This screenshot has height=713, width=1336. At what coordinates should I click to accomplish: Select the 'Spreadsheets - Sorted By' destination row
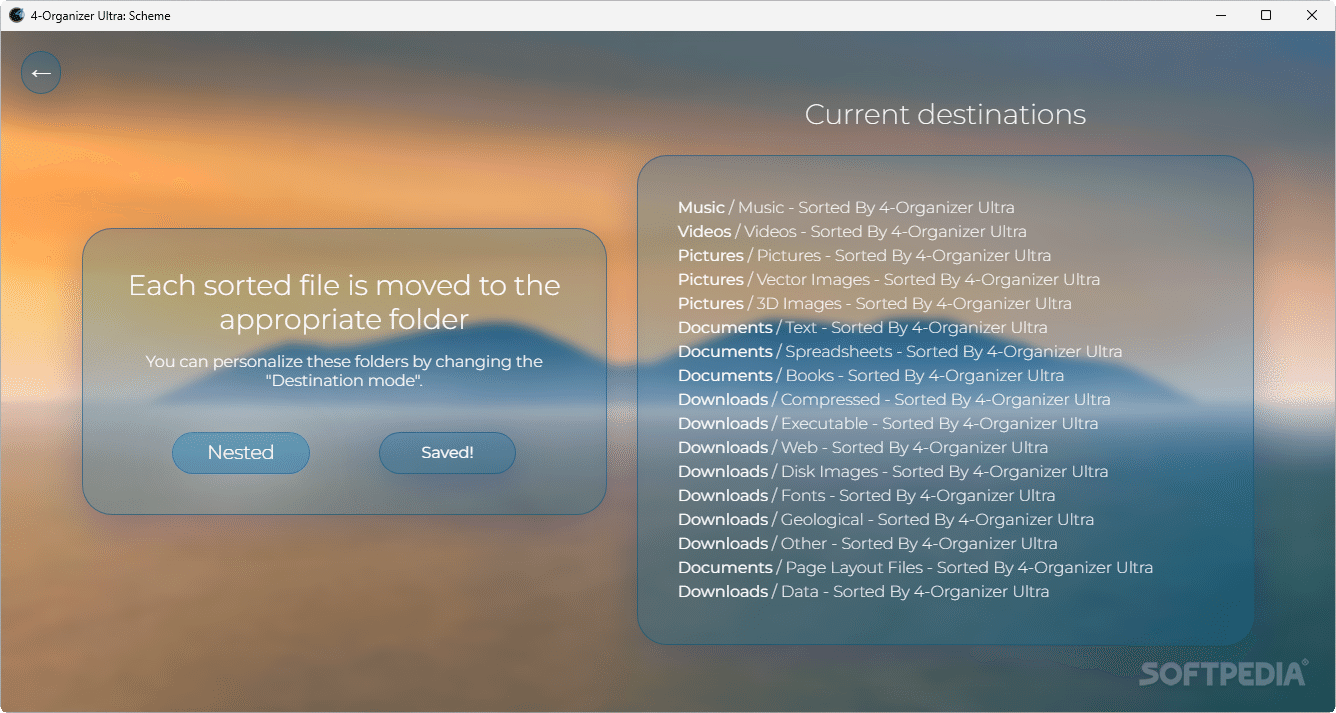click(900, 352)
